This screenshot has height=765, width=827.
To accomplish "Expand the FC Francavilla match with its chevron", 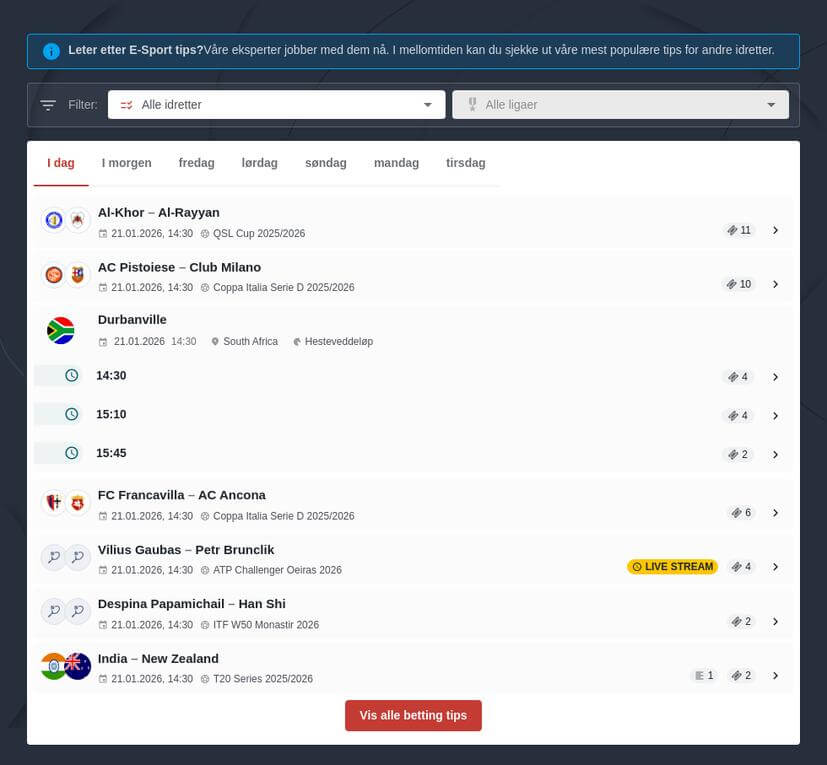I will click(x=776, y=512).
